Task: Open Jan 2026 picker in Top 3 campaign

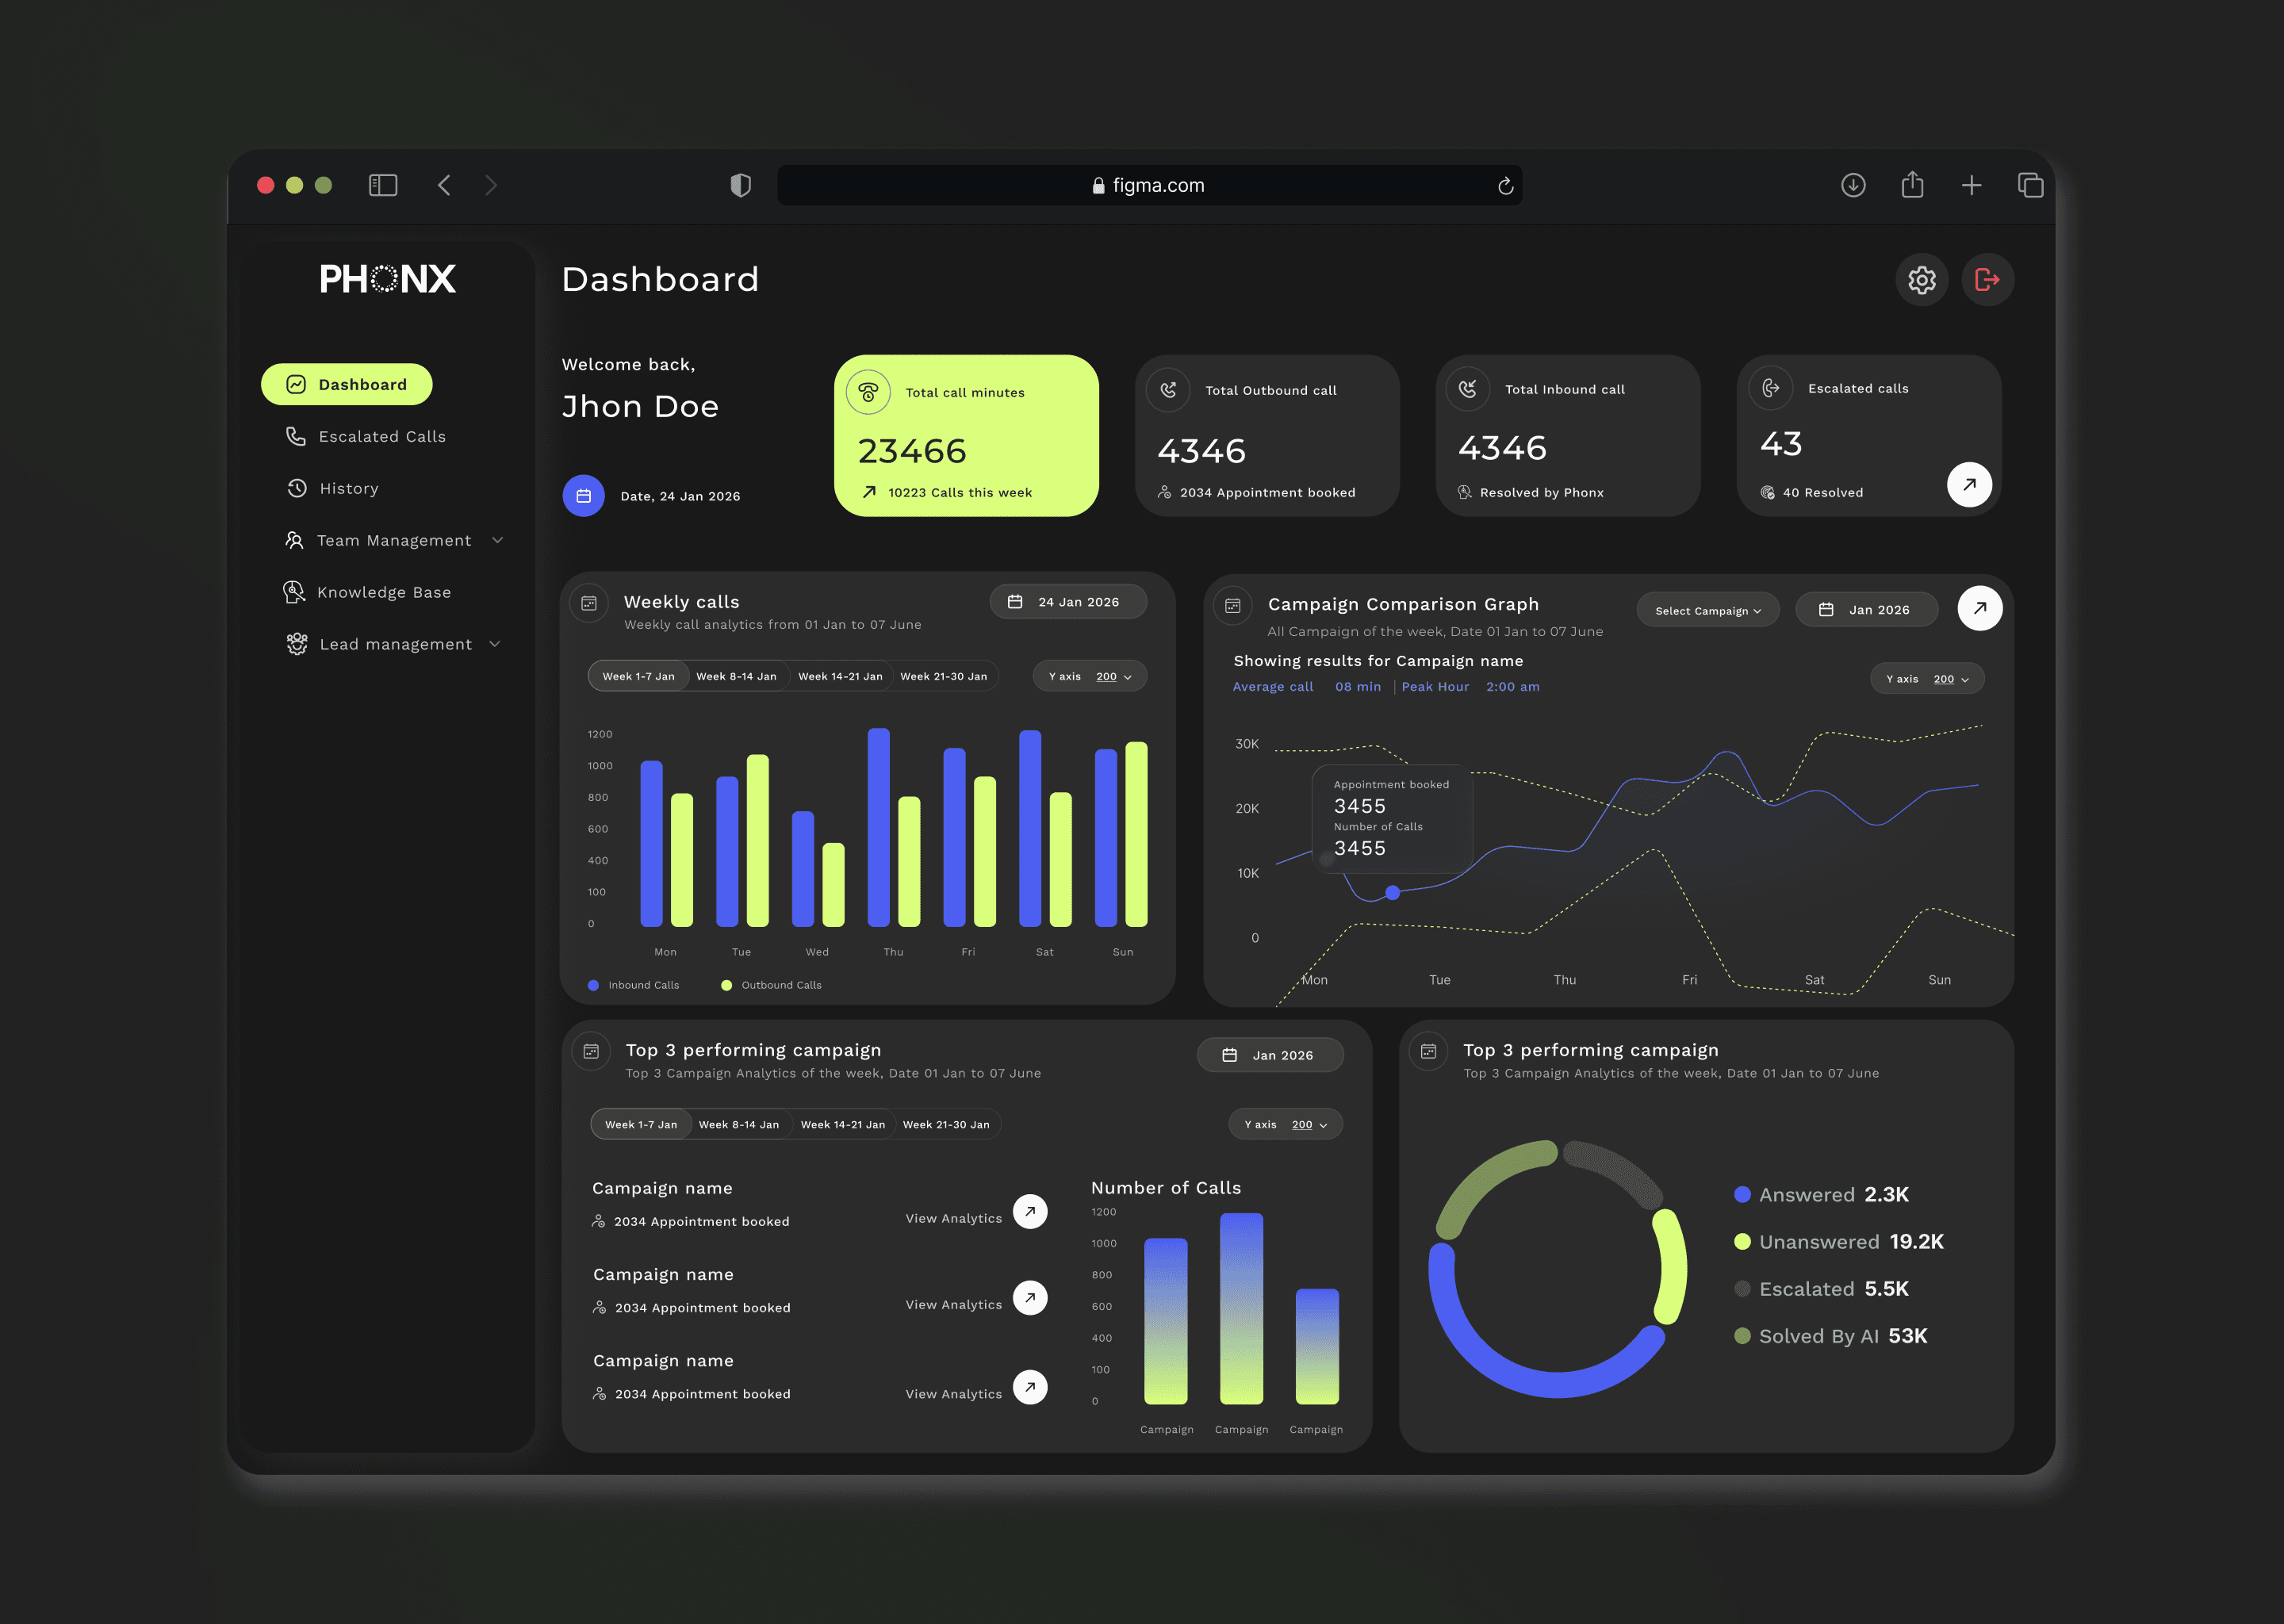Action: point(1270,1054)
